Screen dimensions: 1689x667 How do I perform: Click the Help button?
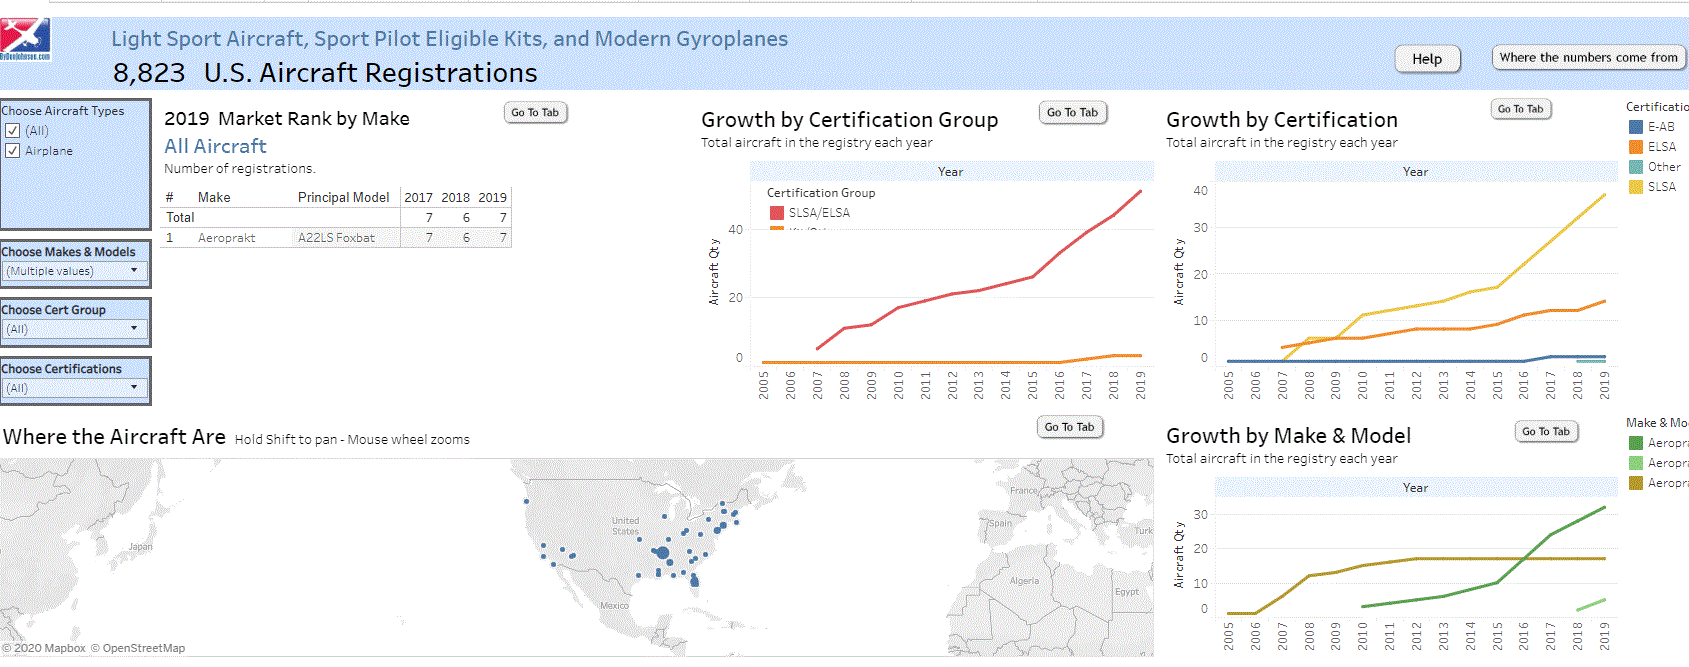(1427, 59)
